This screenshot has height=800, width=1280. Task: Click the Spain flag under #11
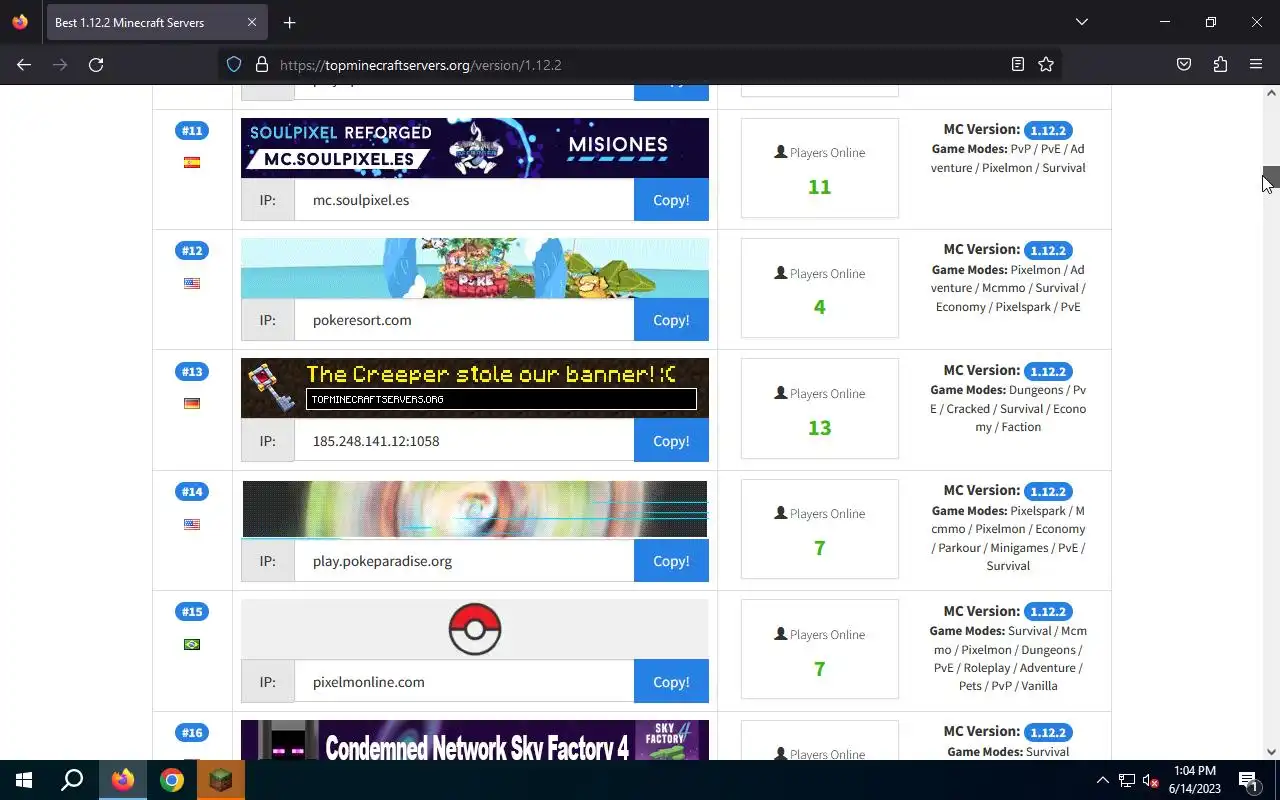point(192,162)
